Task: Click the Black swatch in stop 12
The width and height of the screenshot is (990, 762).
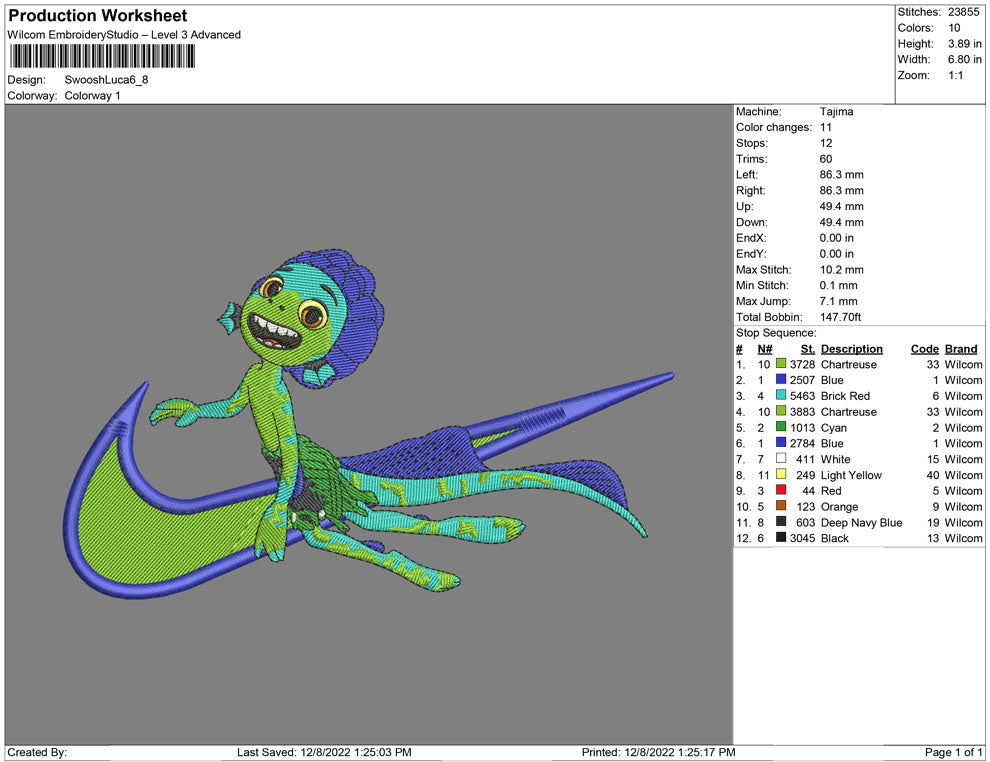Action: click(x=781, y=538)
